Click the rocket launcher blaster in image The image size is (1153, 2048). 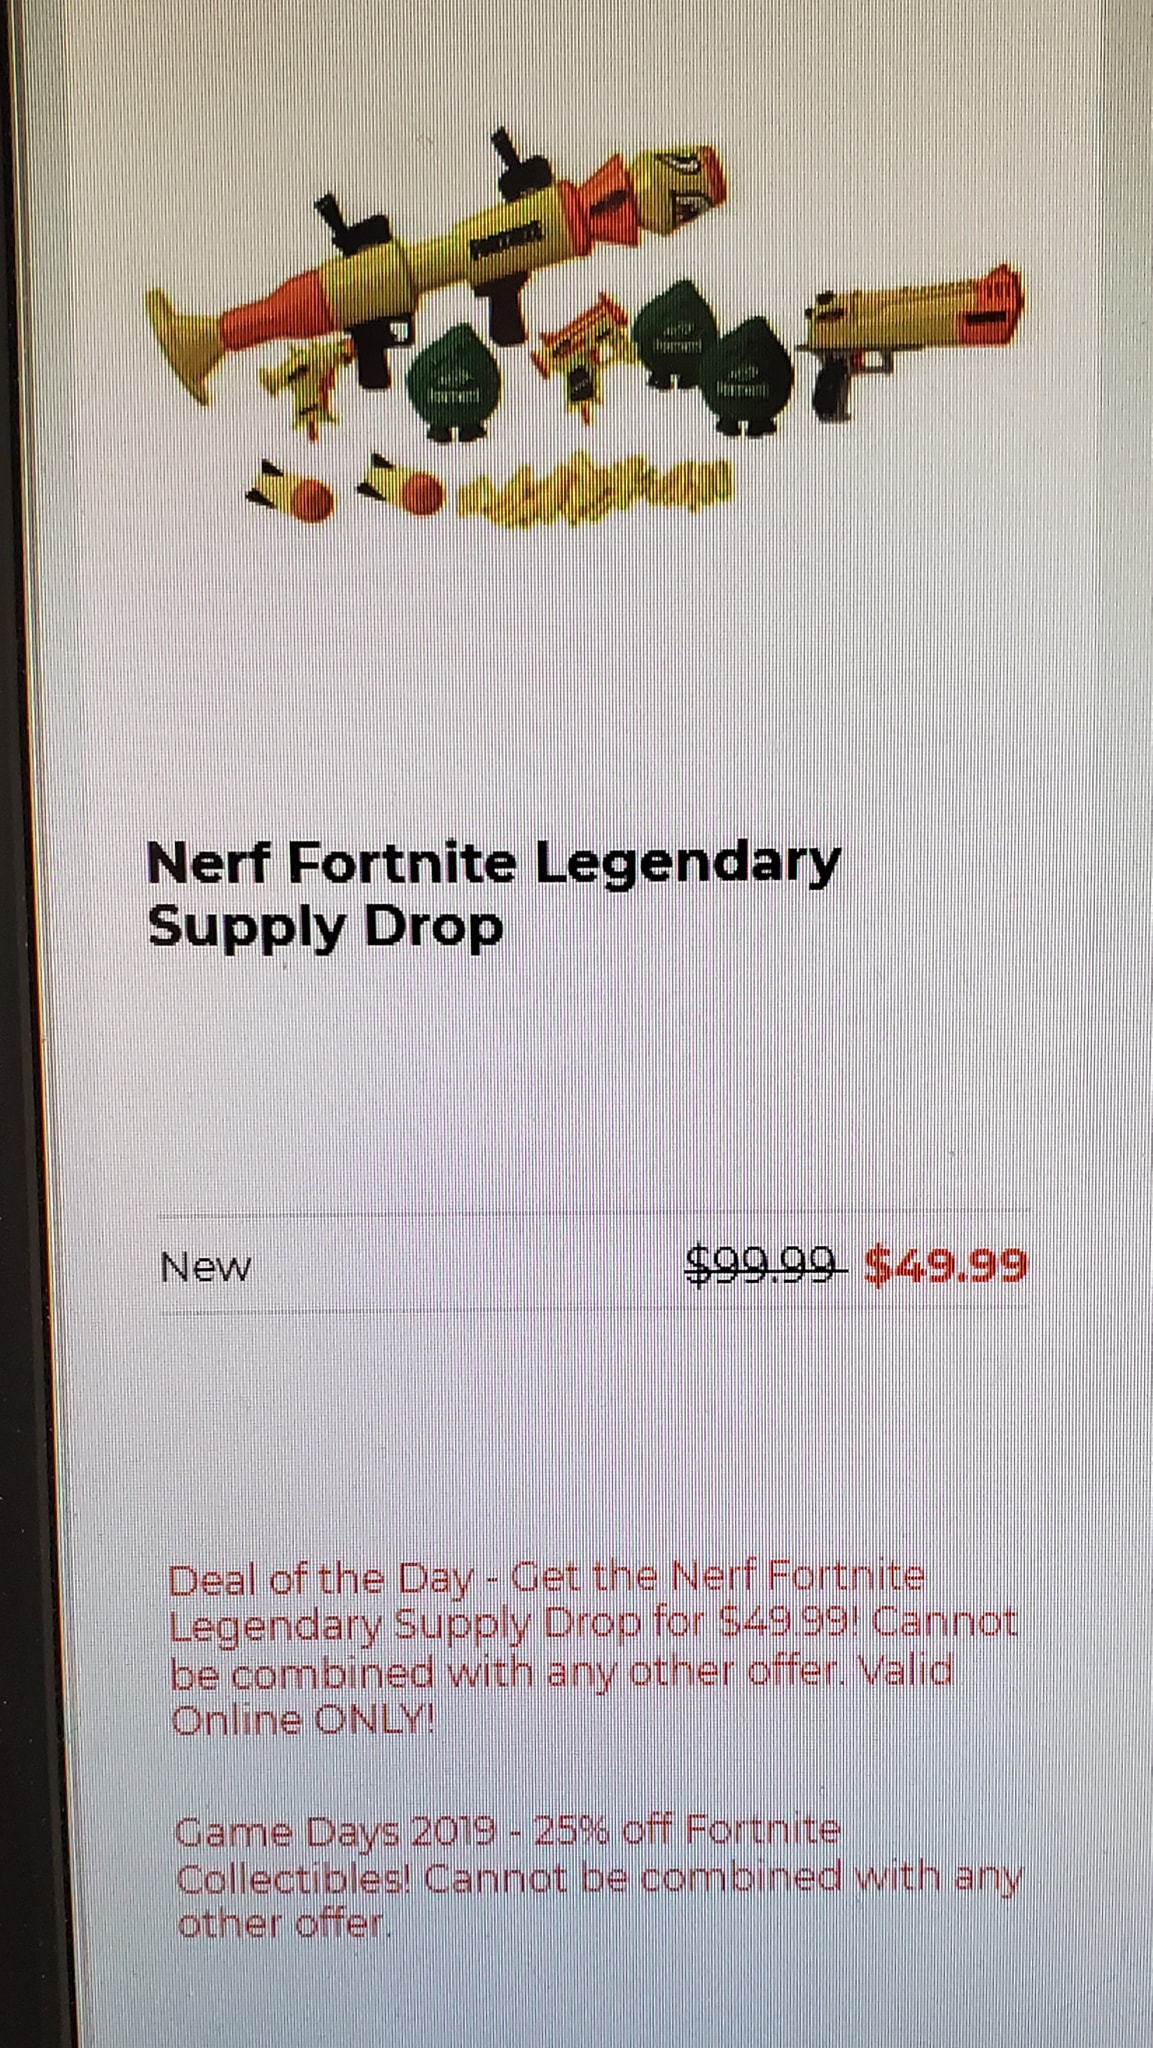[437, 267]
